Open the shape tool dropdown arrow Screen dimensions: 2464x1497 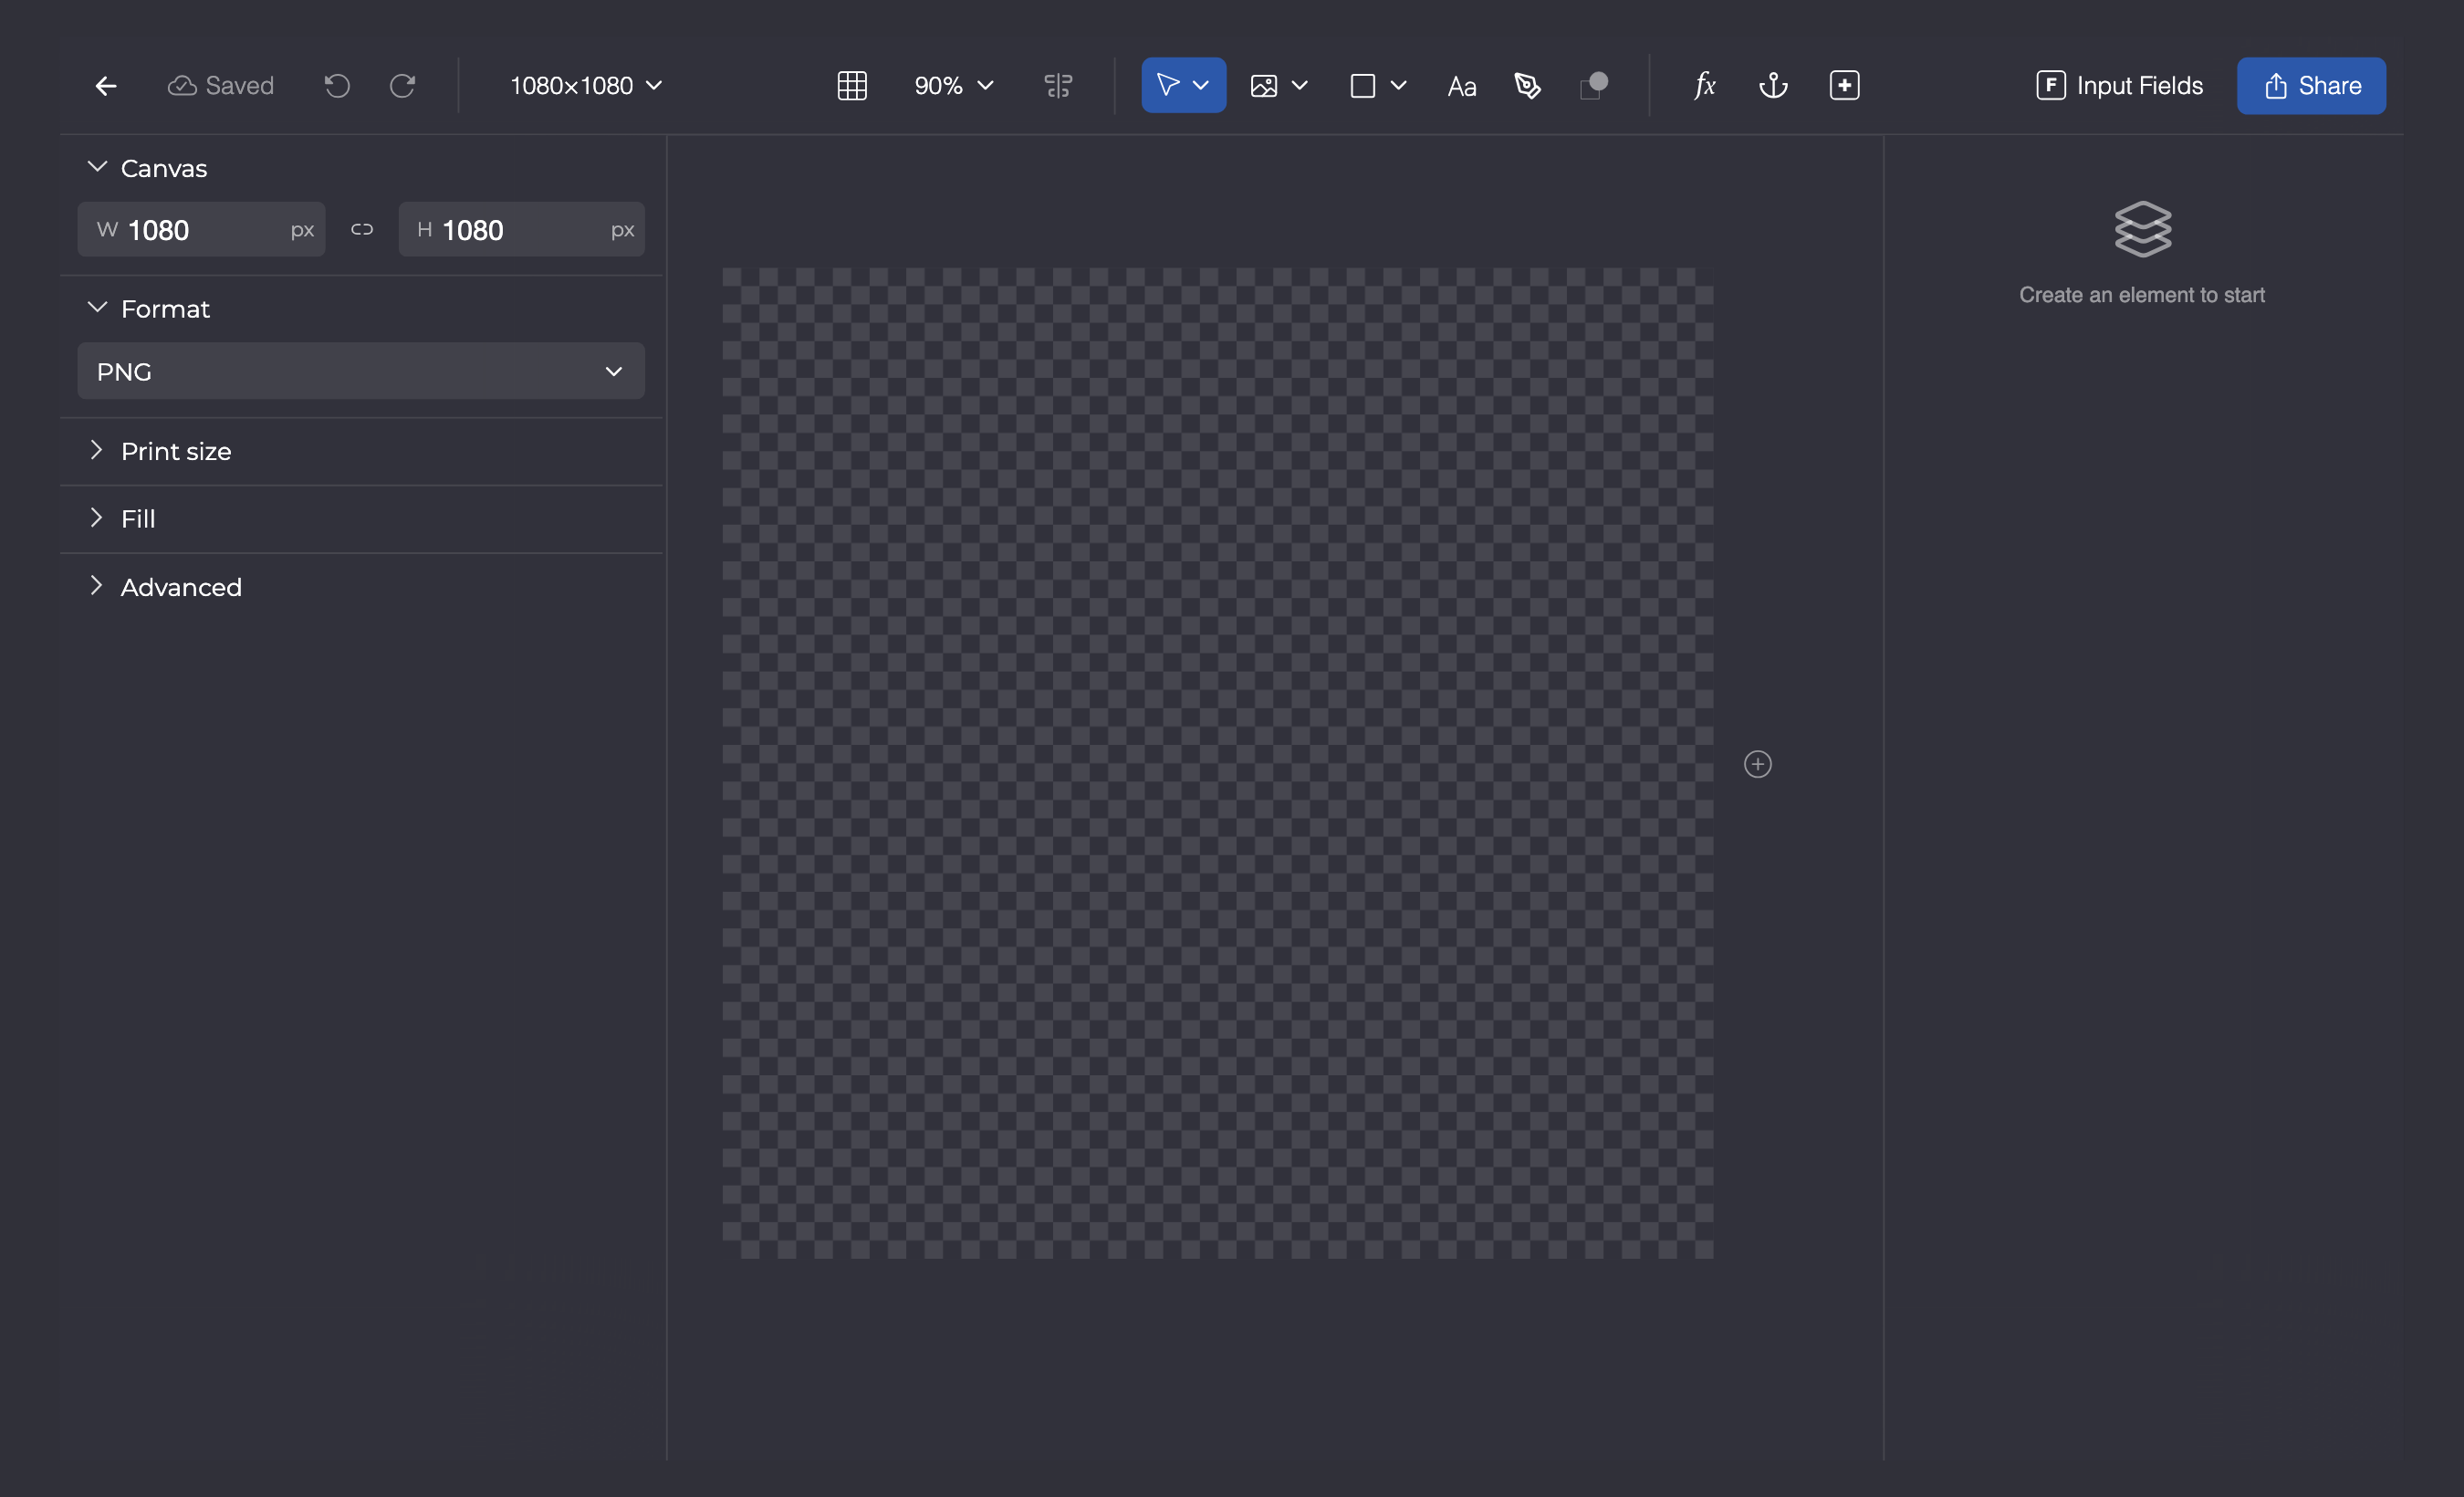(x=1399, y=86)
